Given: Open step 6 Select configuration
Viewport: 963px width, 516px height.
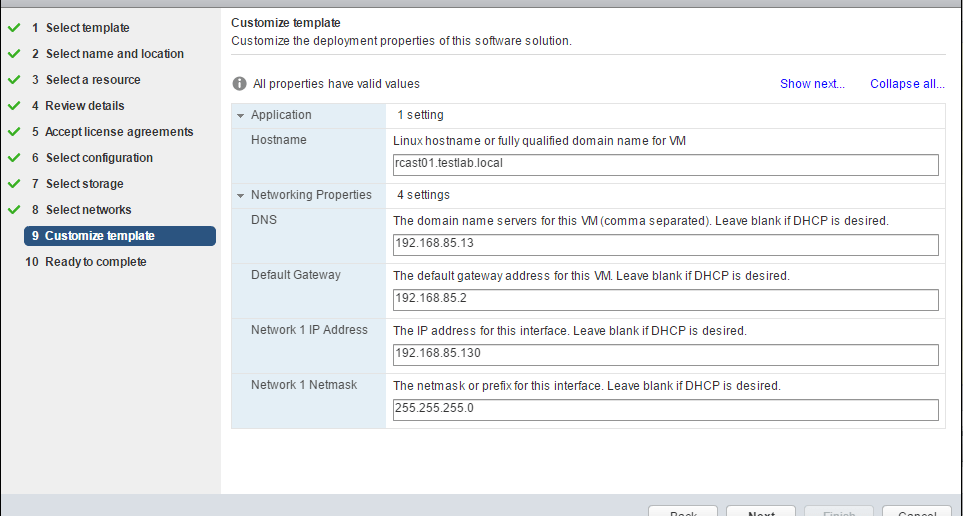Looking at the screenshot, I should (98, 158).
